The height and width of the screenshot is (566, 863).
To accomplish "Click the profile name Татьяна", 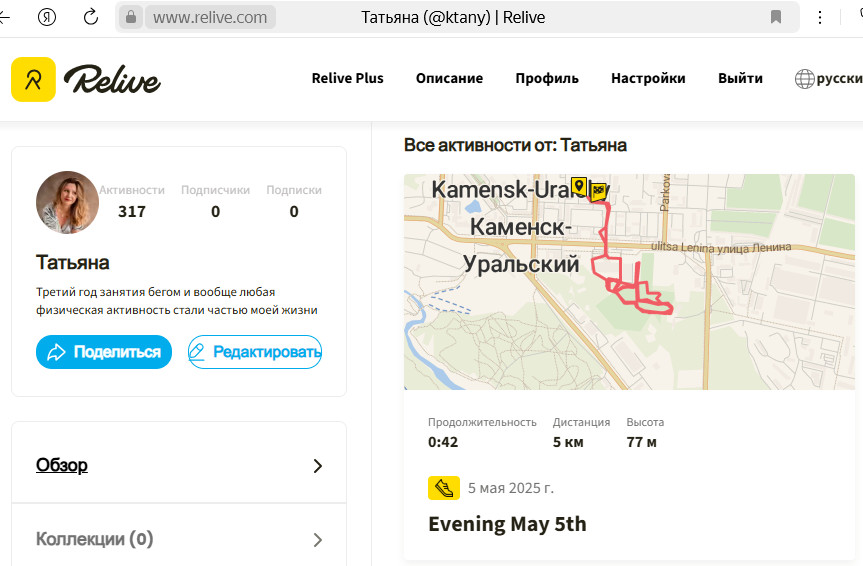I will point(73,263).
